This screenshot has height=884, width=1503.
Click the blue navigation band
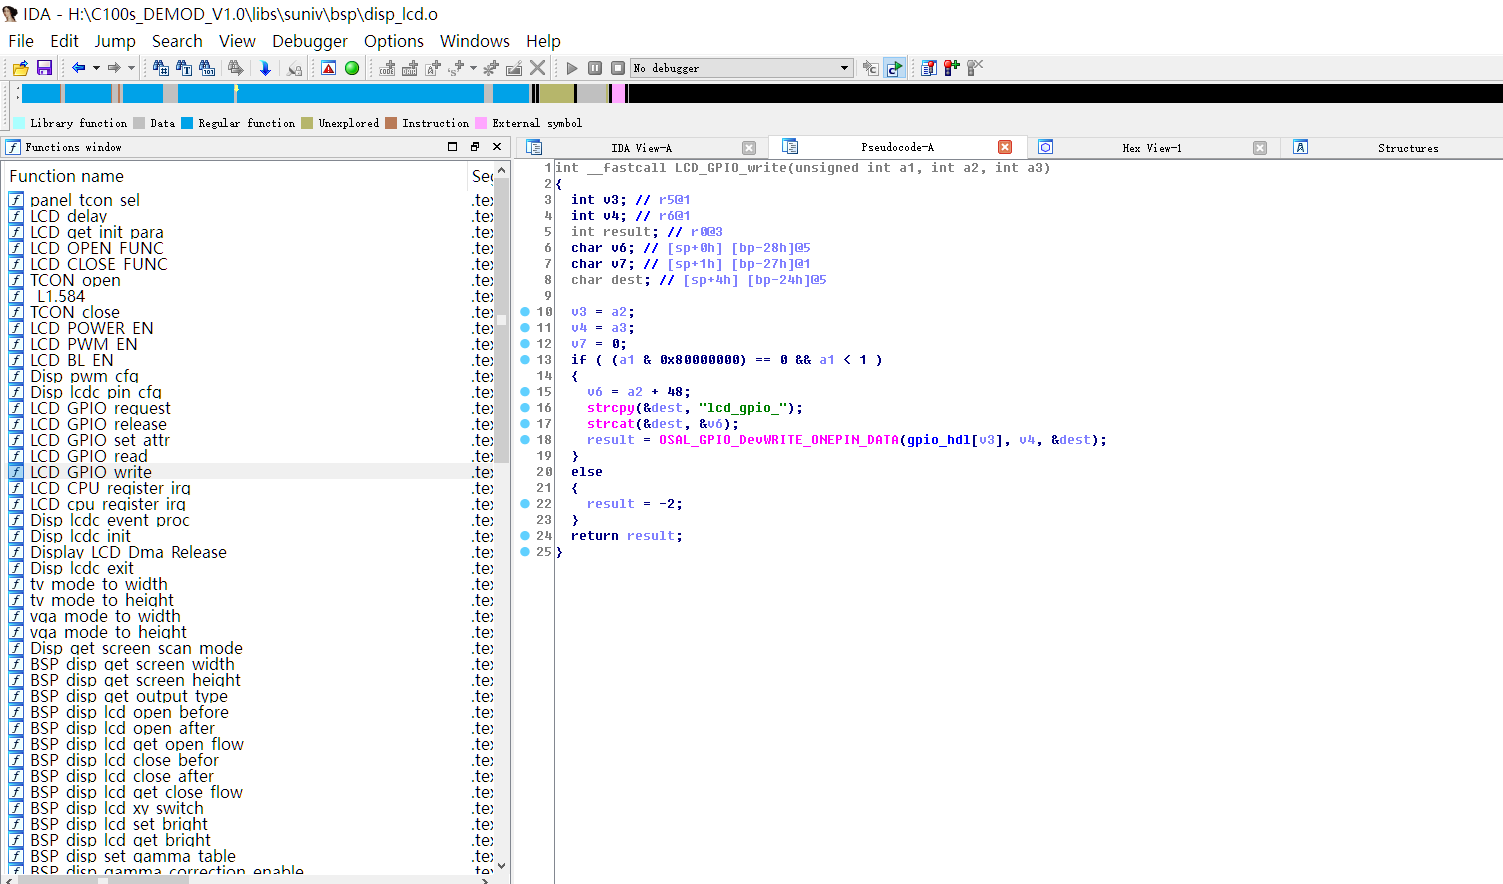click(275, 93)
